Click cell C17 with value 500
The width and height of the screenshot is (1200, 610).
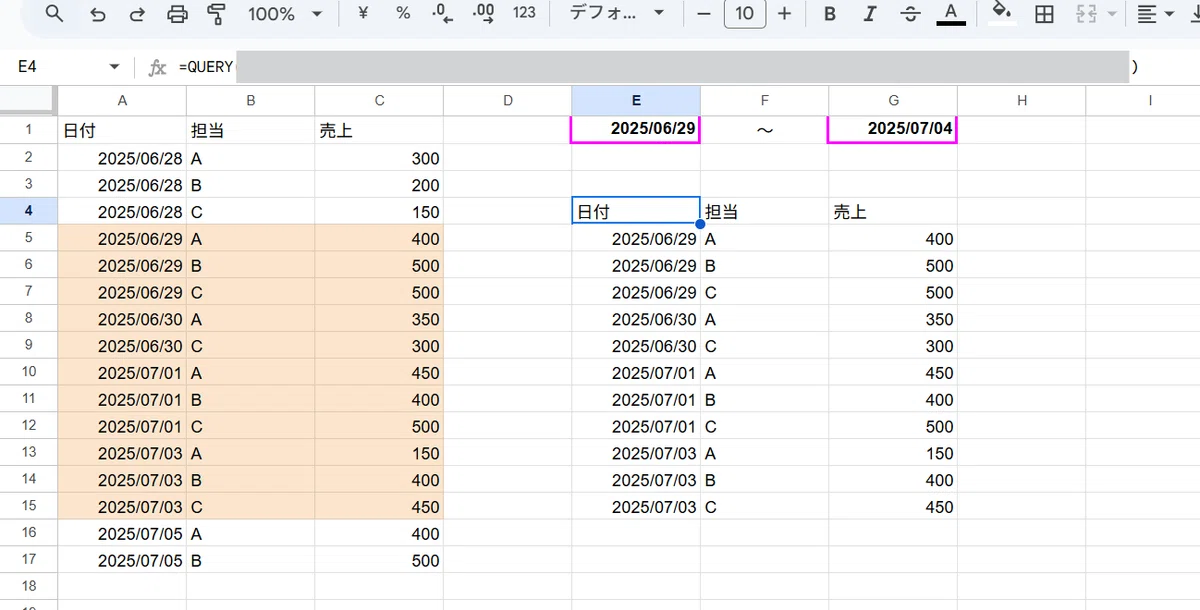(379, 560)
